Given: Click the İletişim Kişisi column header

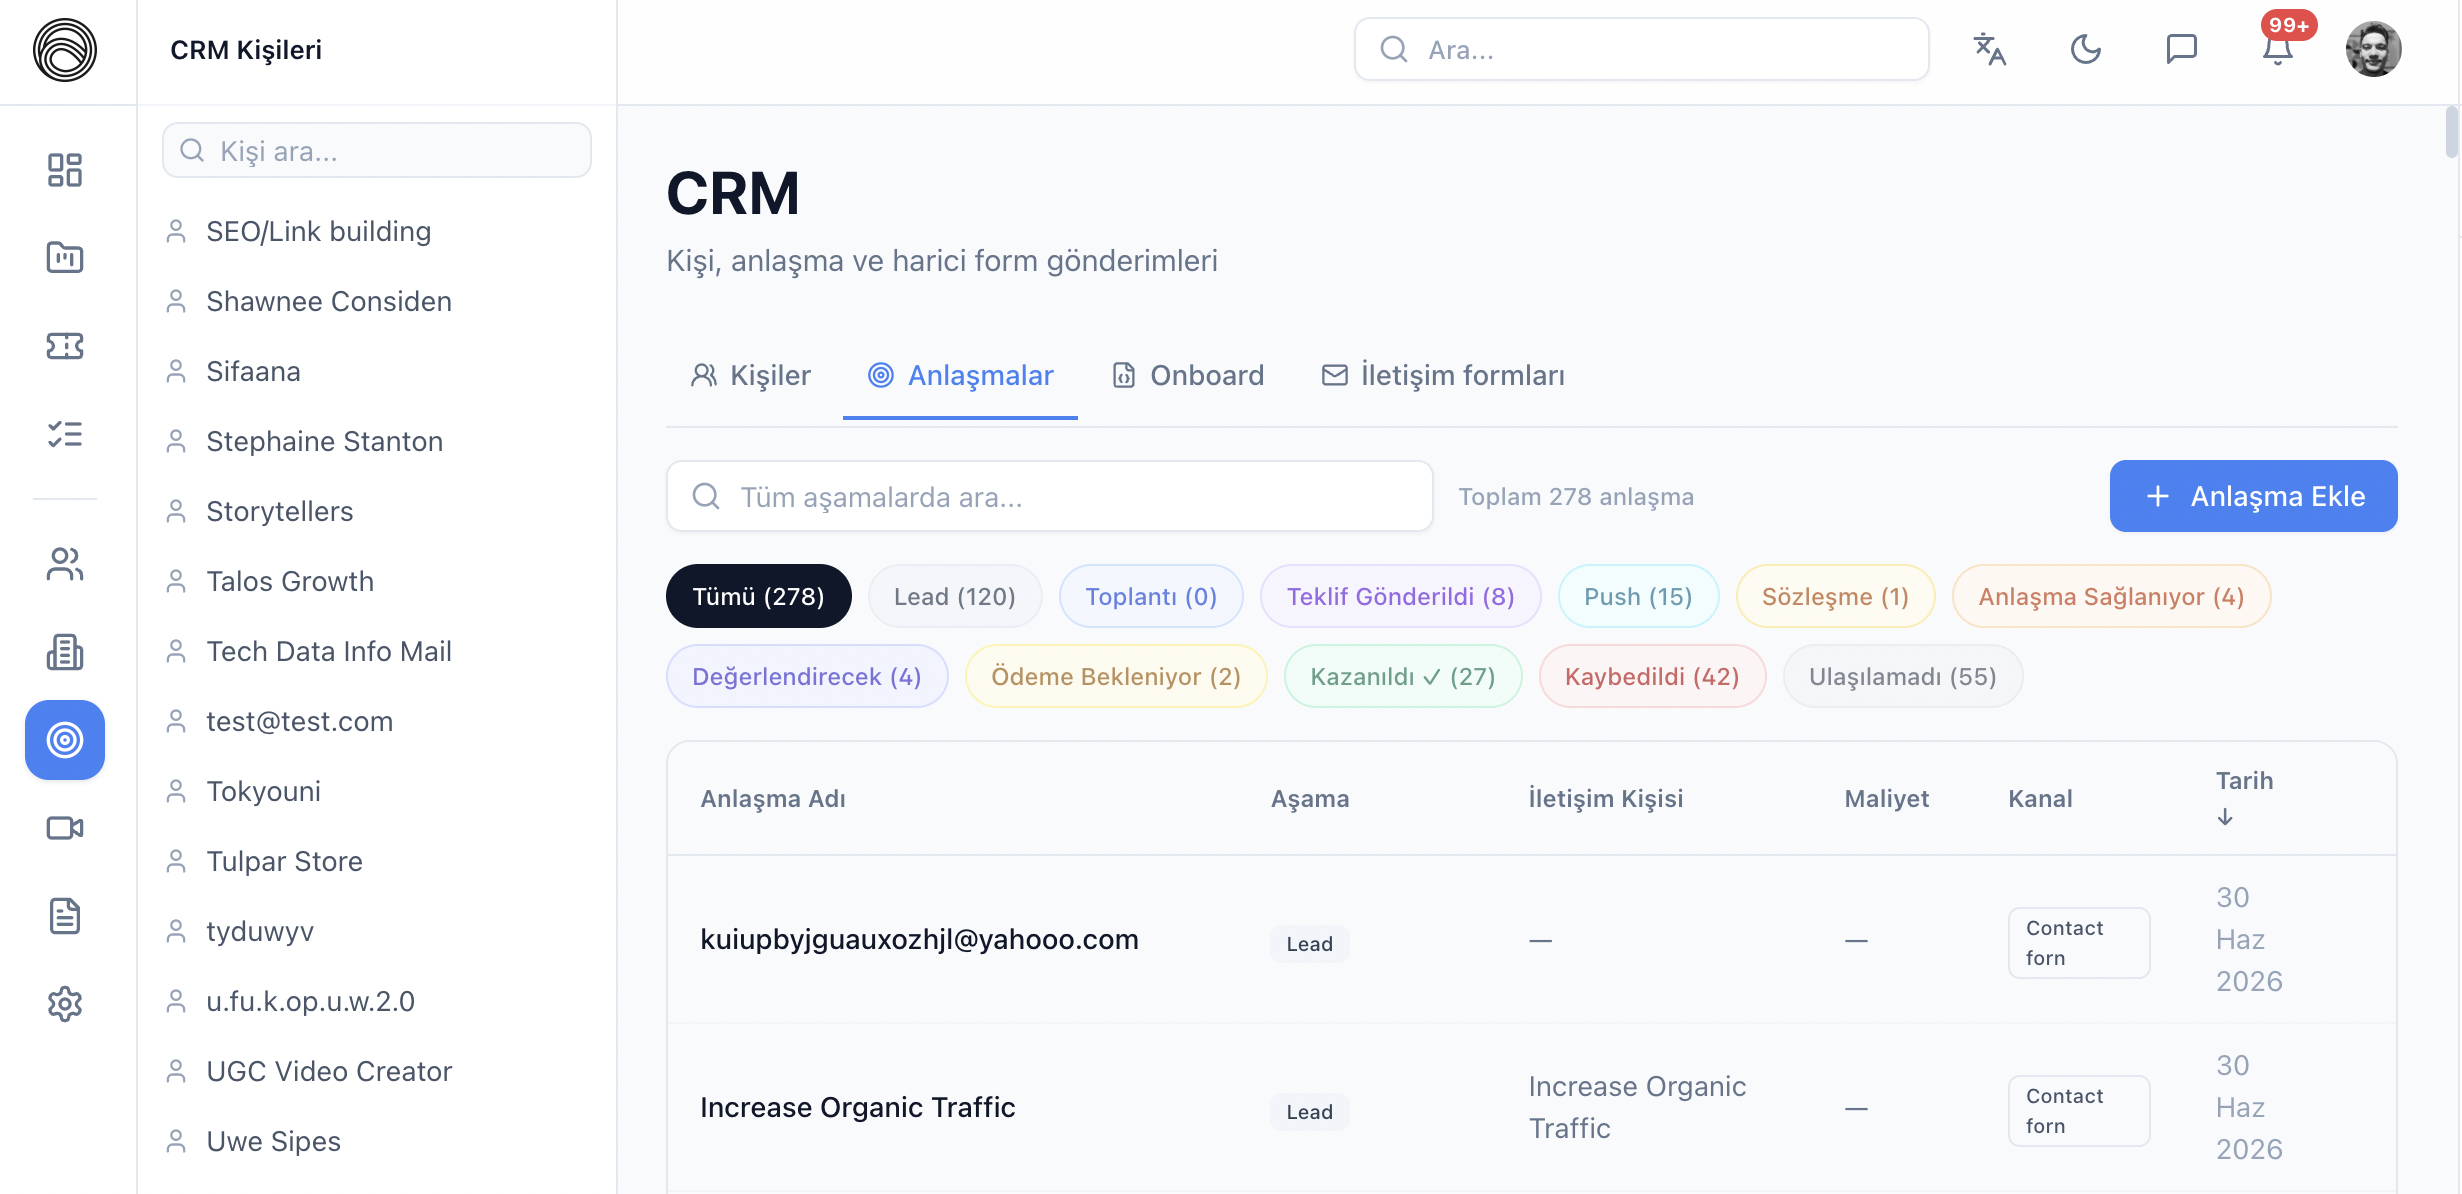Looking at the screenshot, I should coord(1606,799).
